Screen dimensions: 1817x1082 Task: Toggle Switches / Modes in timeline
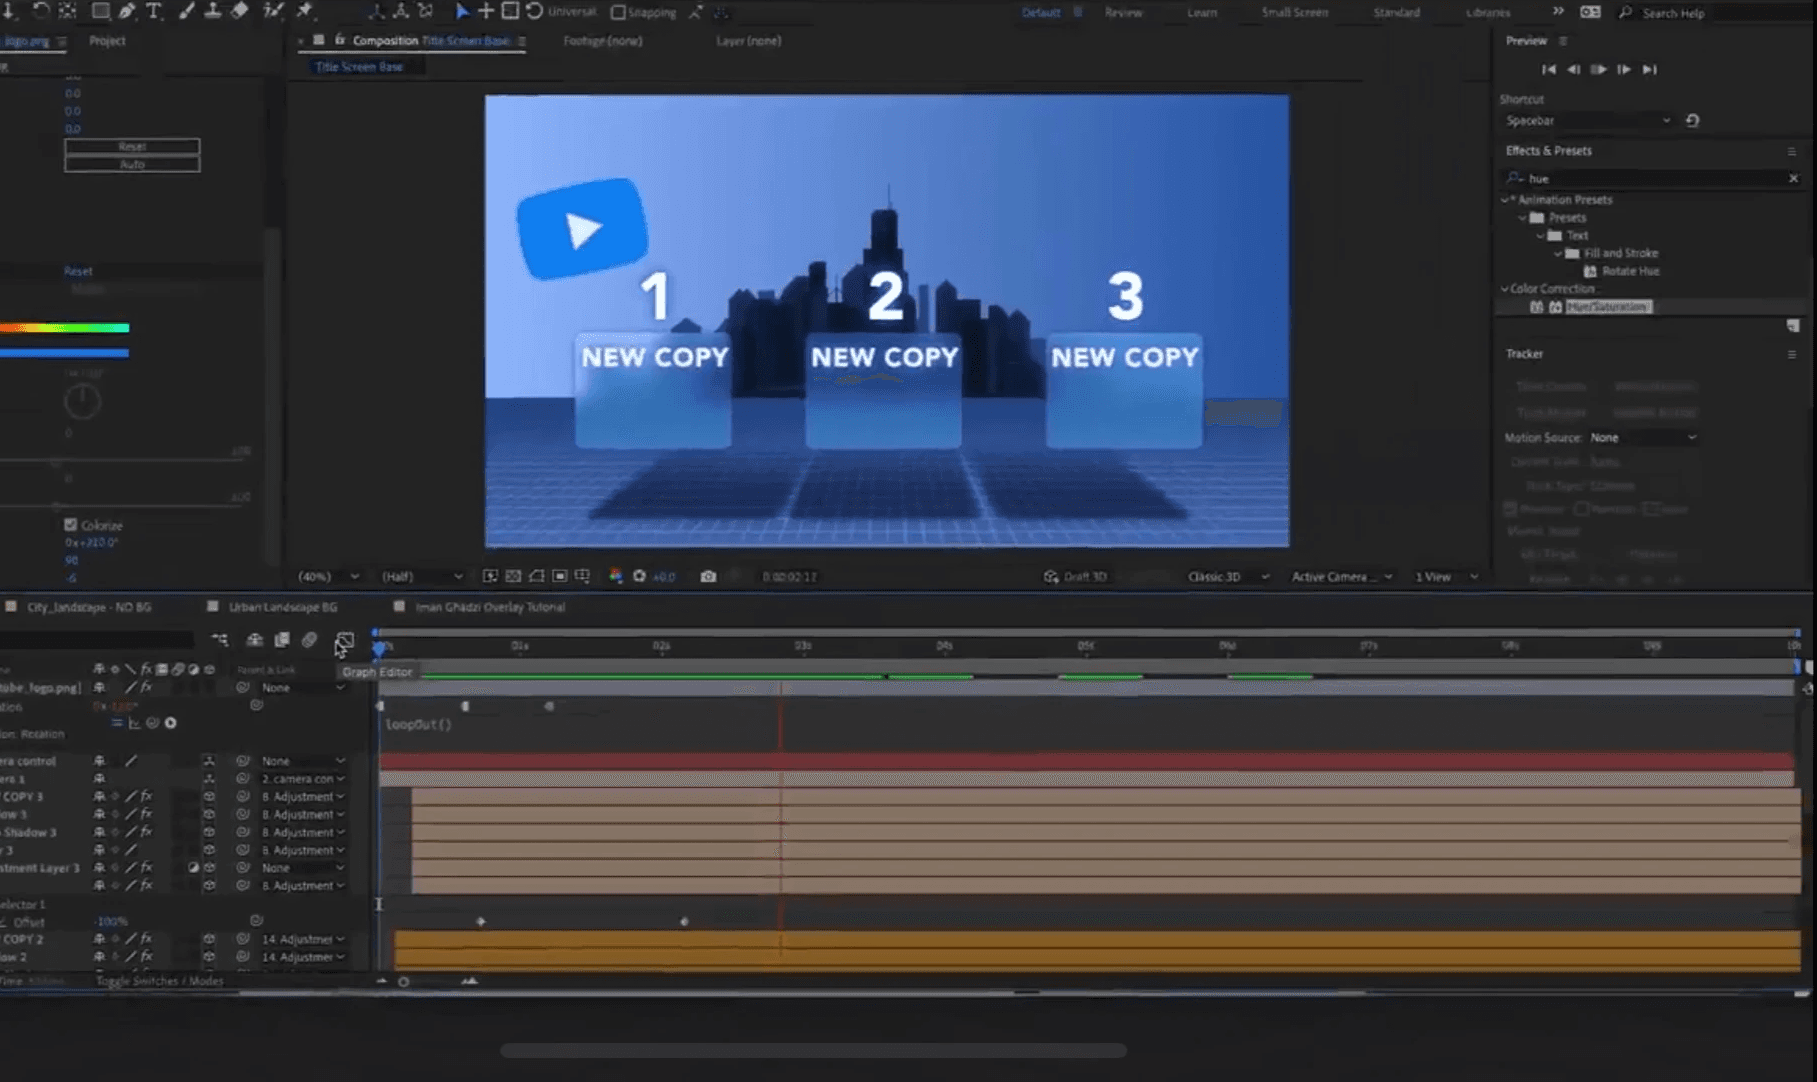(x=160, y=981)
